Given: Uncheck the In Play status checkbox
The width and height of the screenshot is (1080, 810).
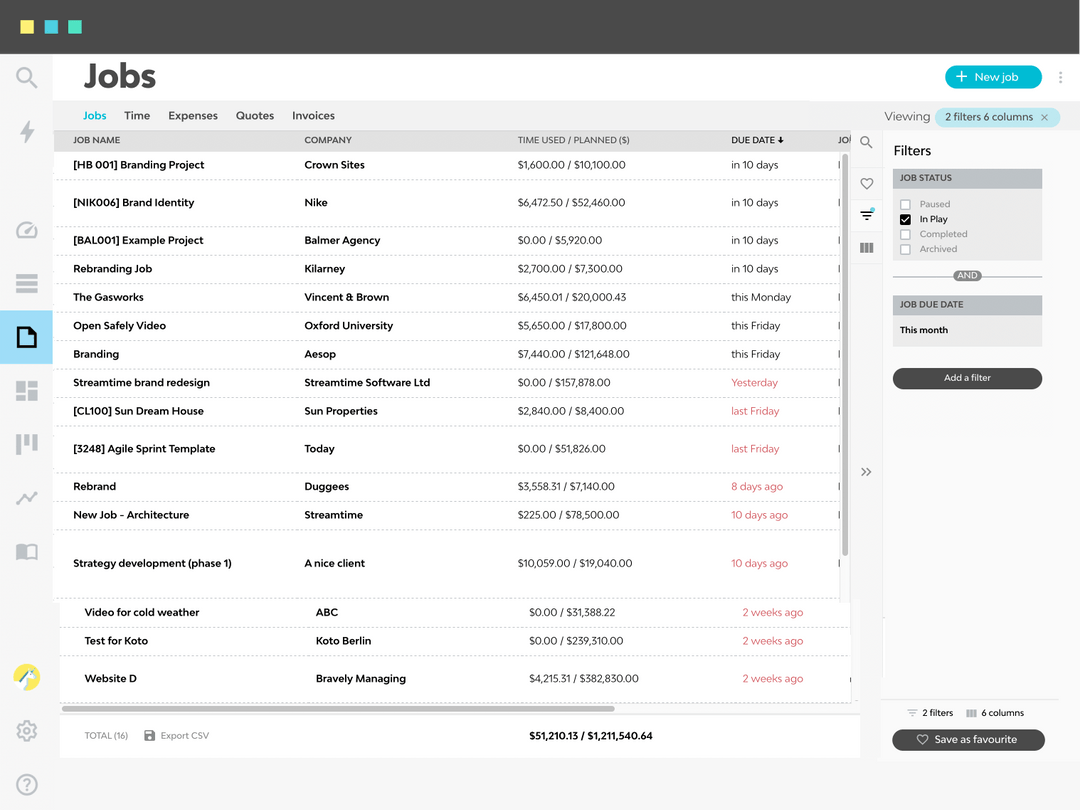Looking at the screenshot, I should click(x=905, y=219).
